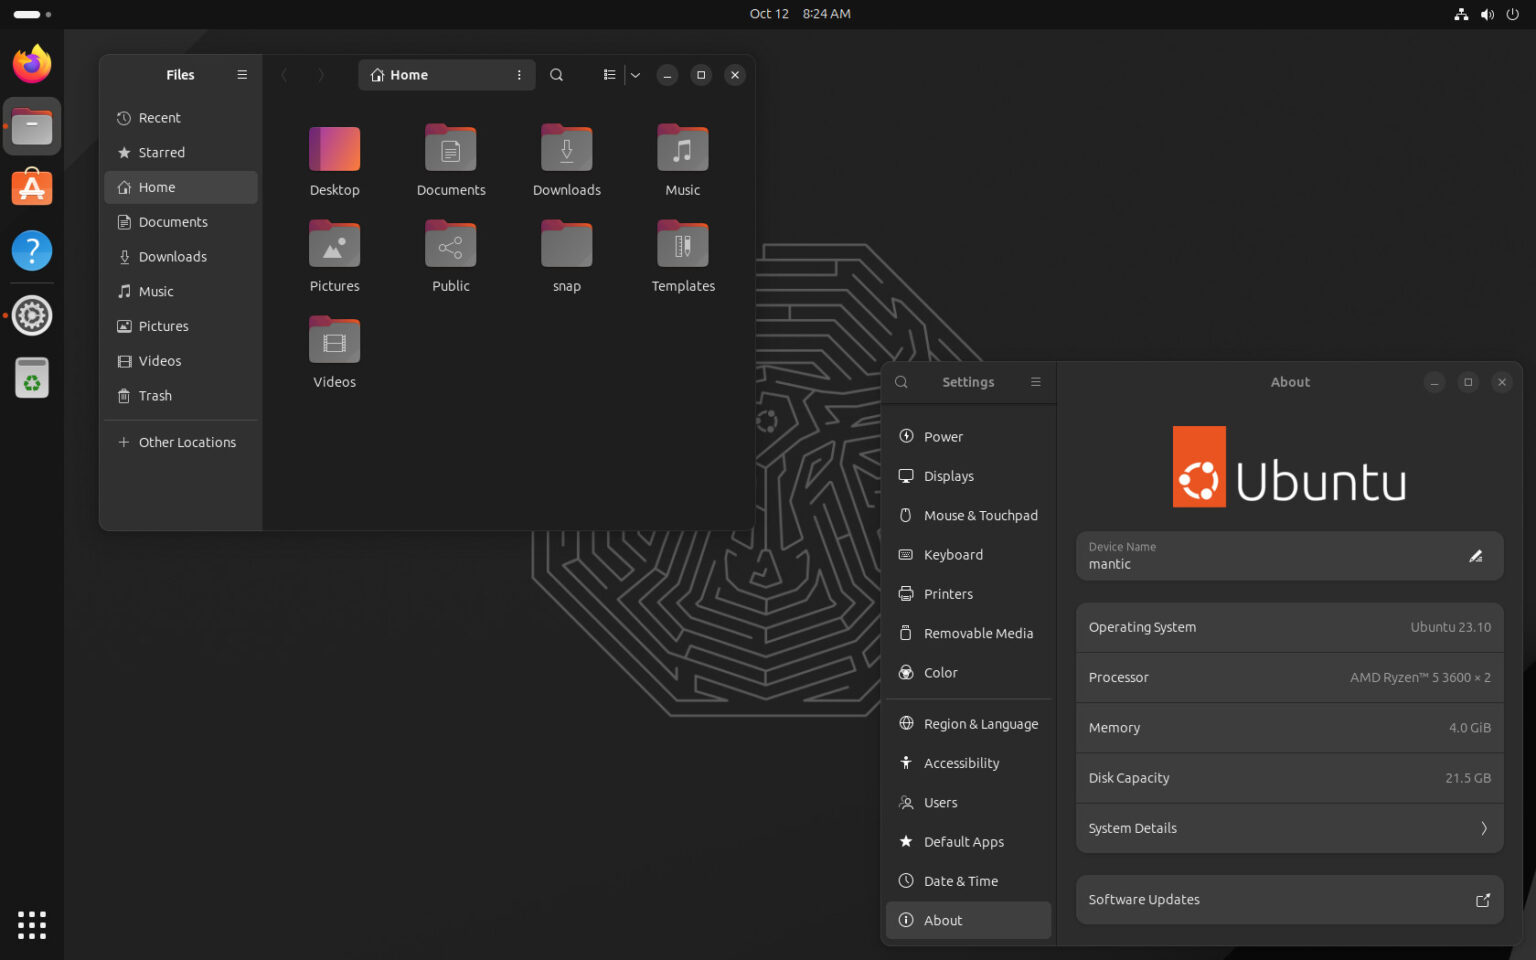The width and height of the screenshot is (1536, 960).
Task: Expand the System Details row
Action: (1289, 828)
